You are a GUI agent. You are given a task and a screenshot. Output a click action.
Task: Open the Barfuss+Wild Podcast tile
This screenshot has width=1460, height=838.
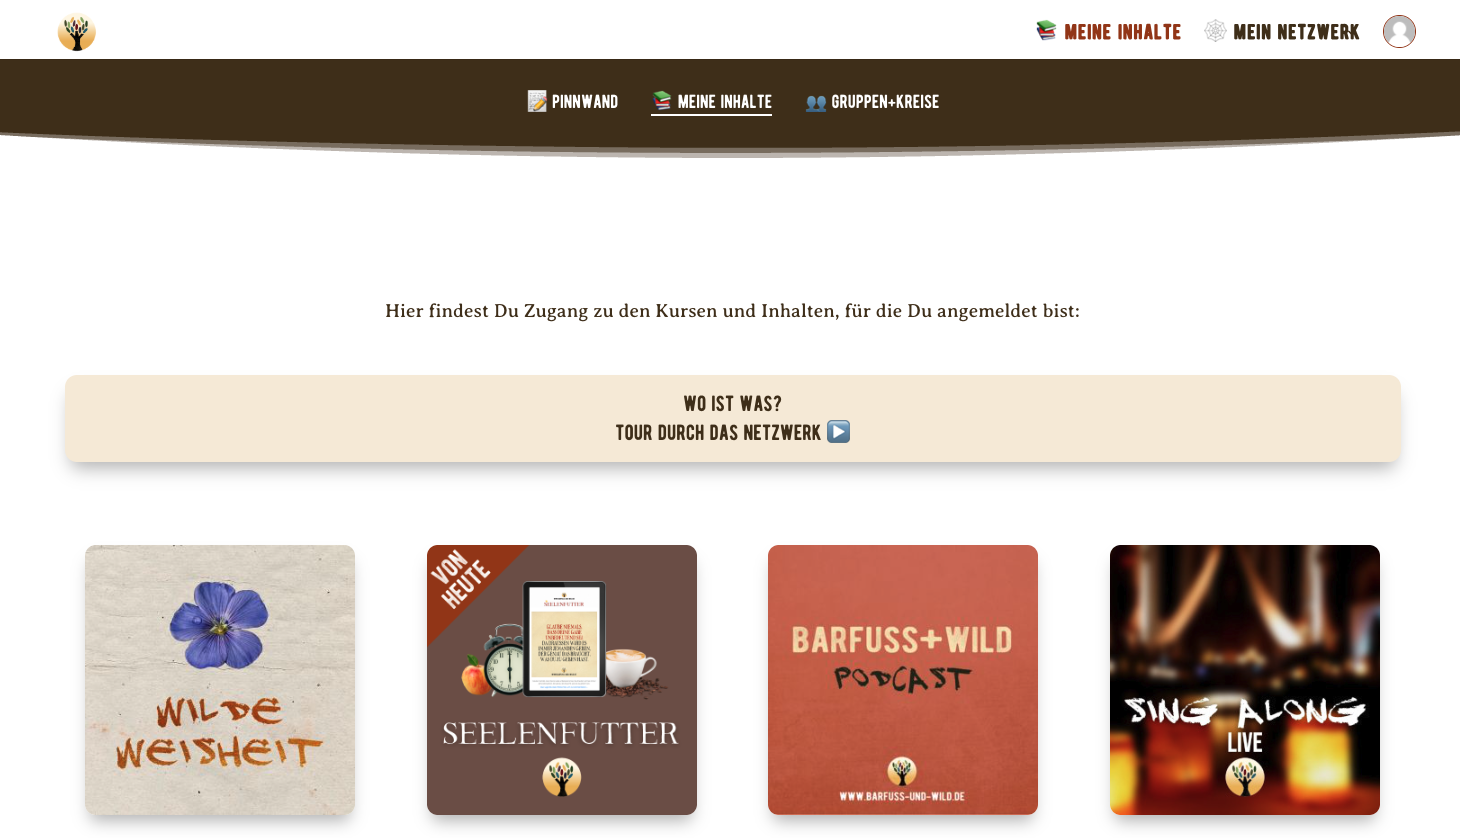click(x=903, y=680)
